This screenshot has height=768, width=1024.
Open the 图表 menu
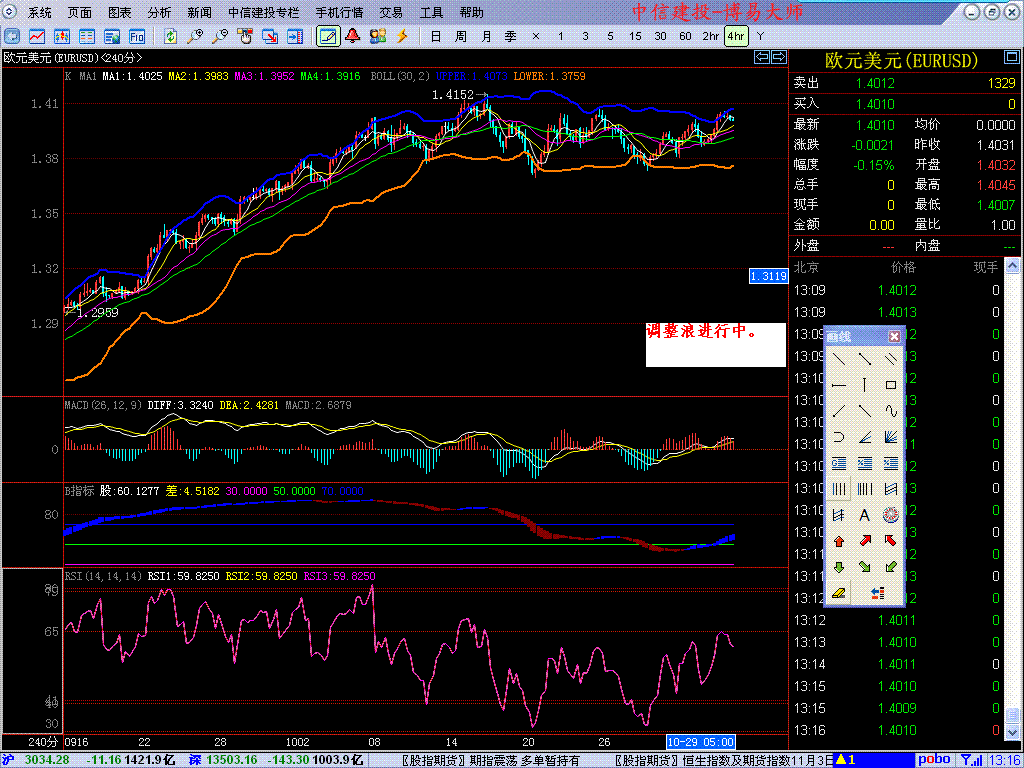[x=120, y=12]
